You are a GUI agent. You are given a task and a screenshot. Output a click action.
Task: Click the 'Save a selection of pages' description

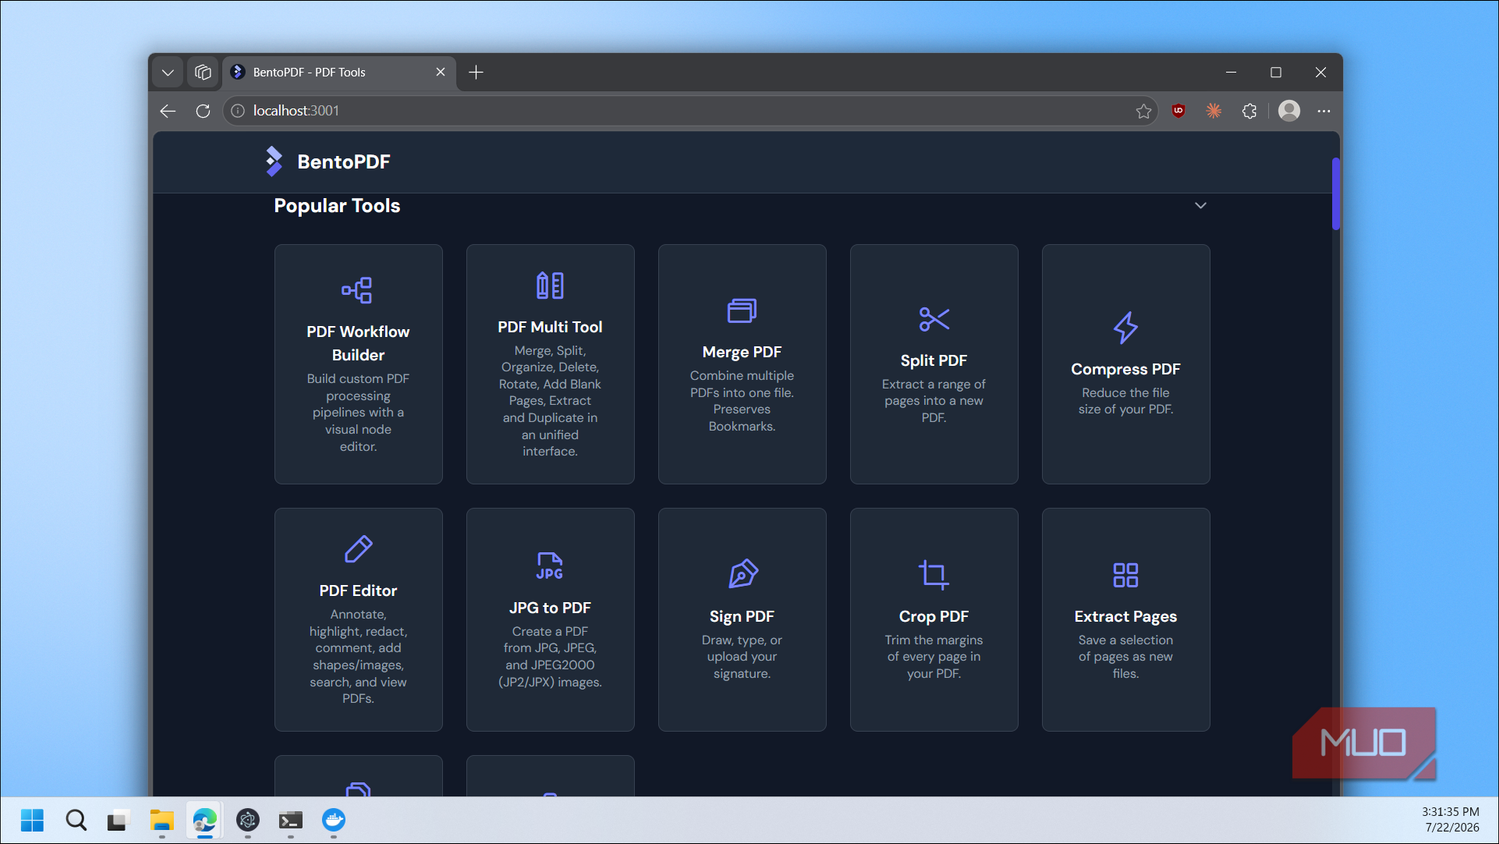point(1126,657)
